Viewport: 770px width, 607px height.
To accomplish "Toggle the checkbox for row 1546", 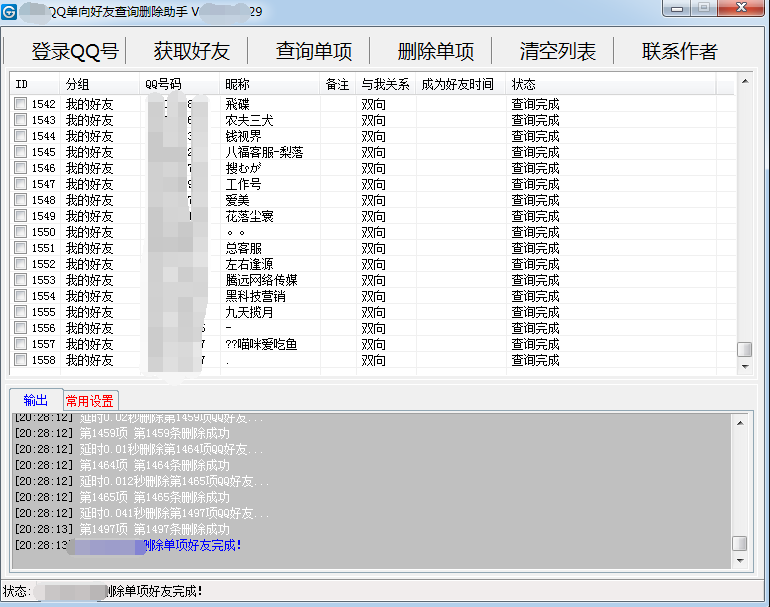I will tap(21, 168).
